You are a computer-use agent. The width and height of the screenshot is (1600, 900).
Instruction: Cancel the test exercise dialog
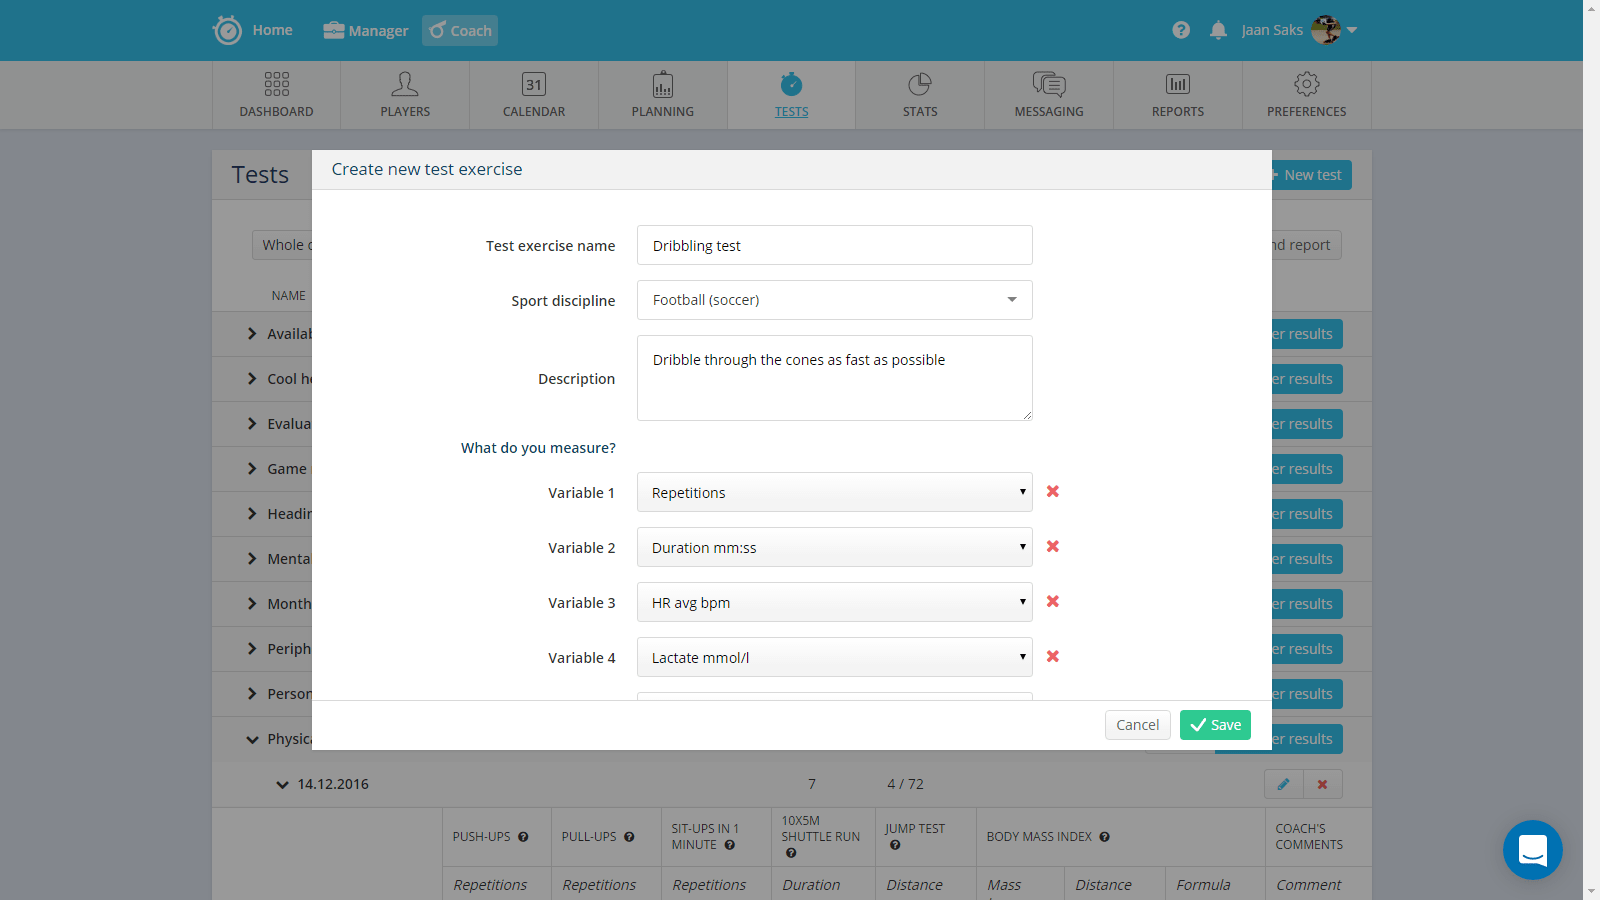[x=1137, y=725]
